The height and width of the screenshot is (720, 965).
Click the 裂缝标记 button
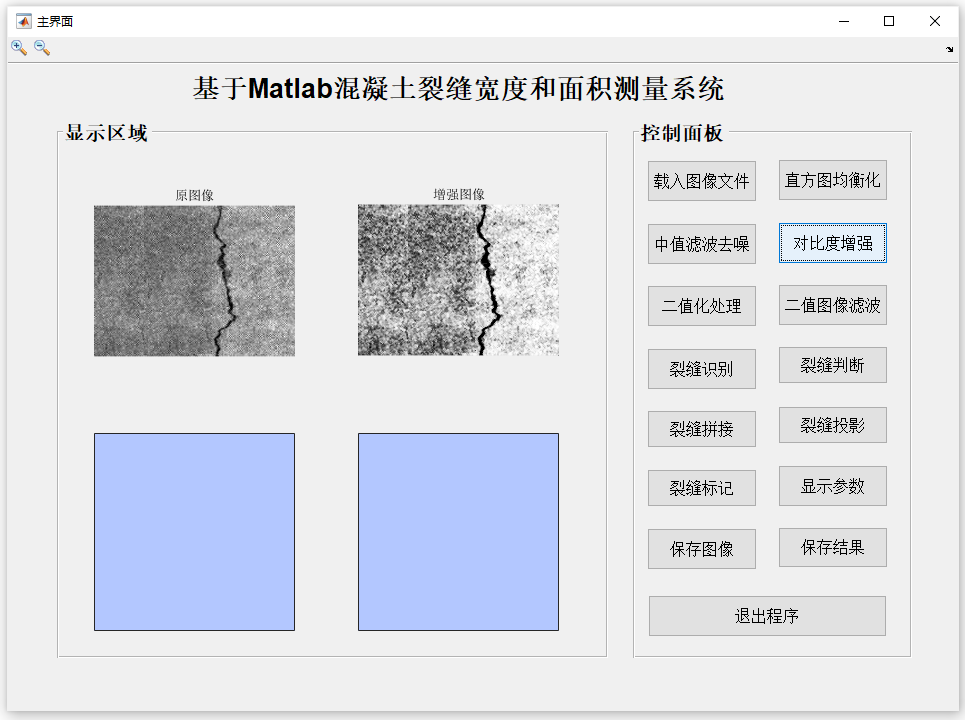[x=702, y=488]
